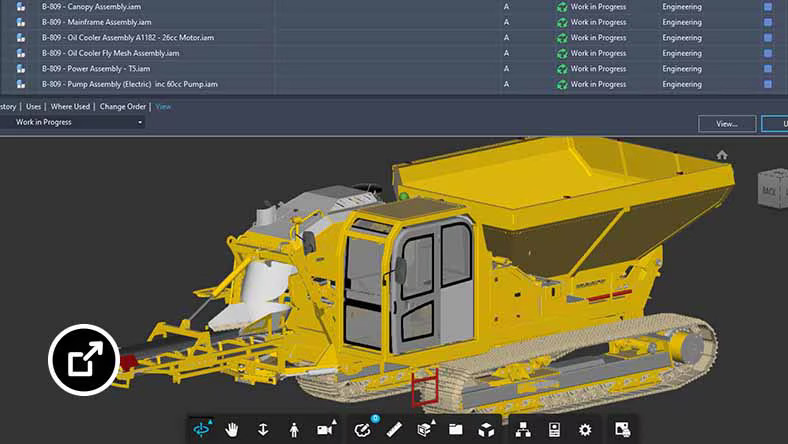Select the Zoom up-down arrow tool
Image resolution: width=788 pixels, height=444 pixels.
point(263,430)
